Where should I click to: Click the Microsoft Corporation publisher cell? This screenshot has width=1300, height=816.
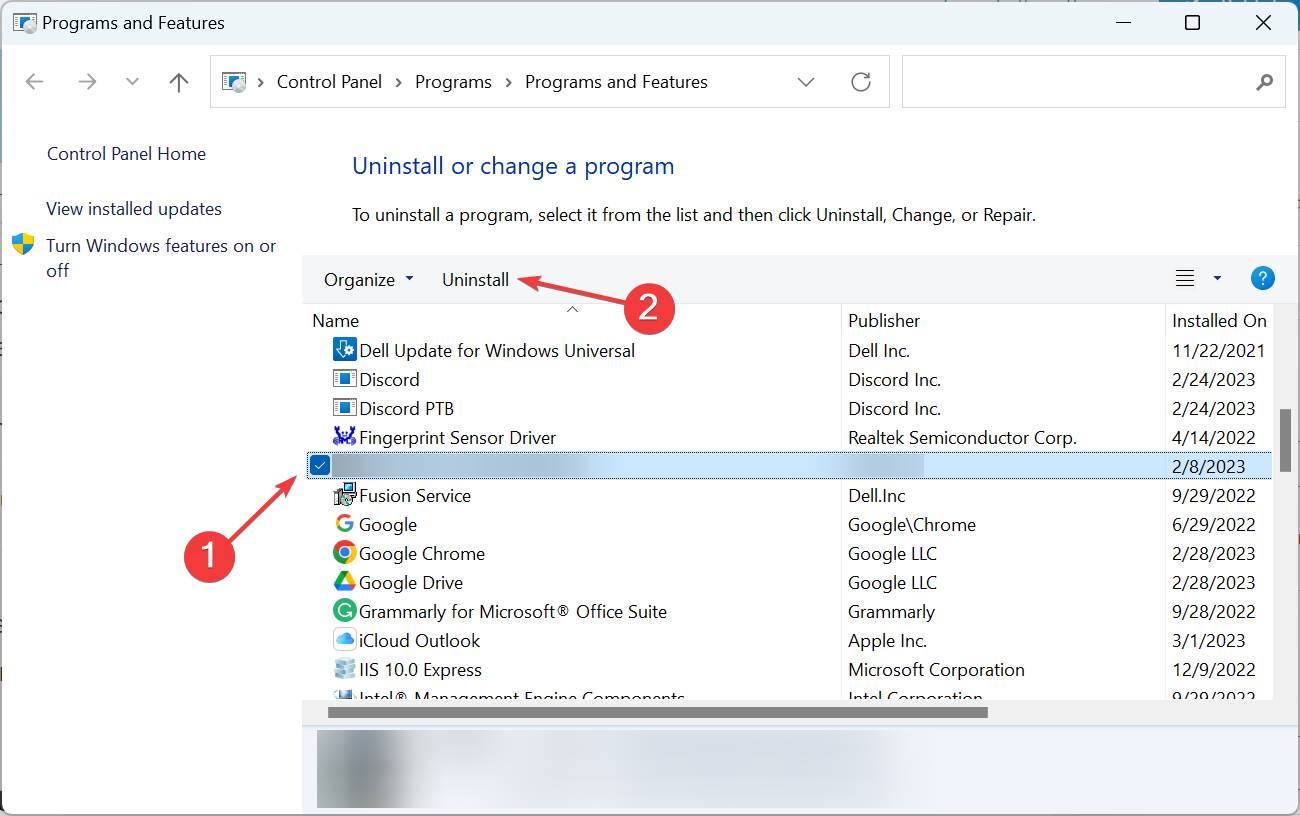coord(937,669)
